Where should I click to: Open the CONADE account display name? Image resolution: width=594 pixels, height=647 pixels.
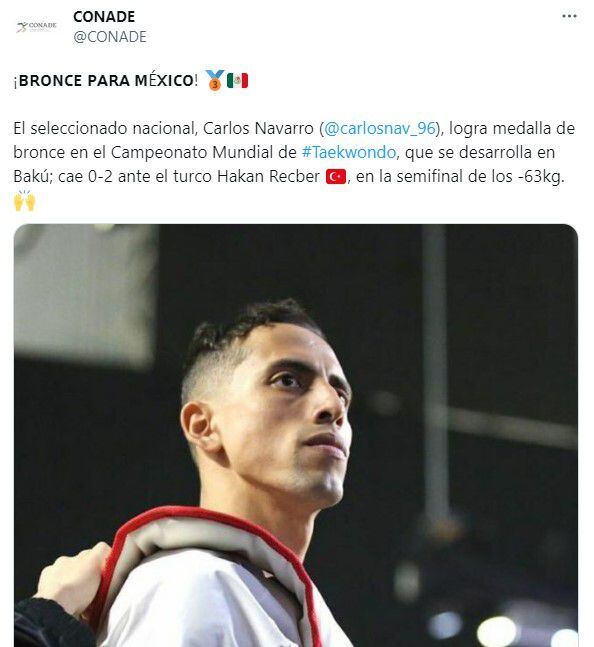104,17
